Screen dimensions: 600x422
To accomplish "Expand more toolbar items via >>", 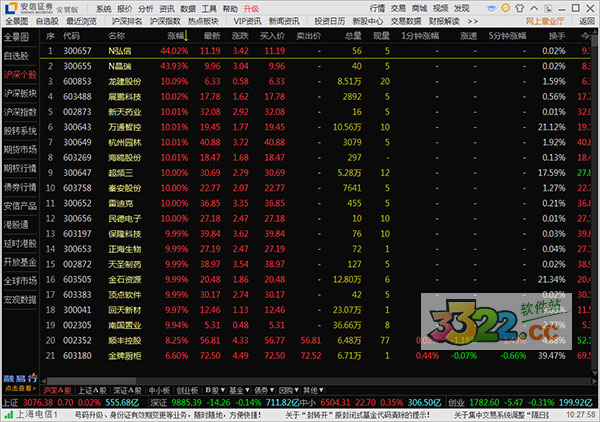I will tap(473, 21).
